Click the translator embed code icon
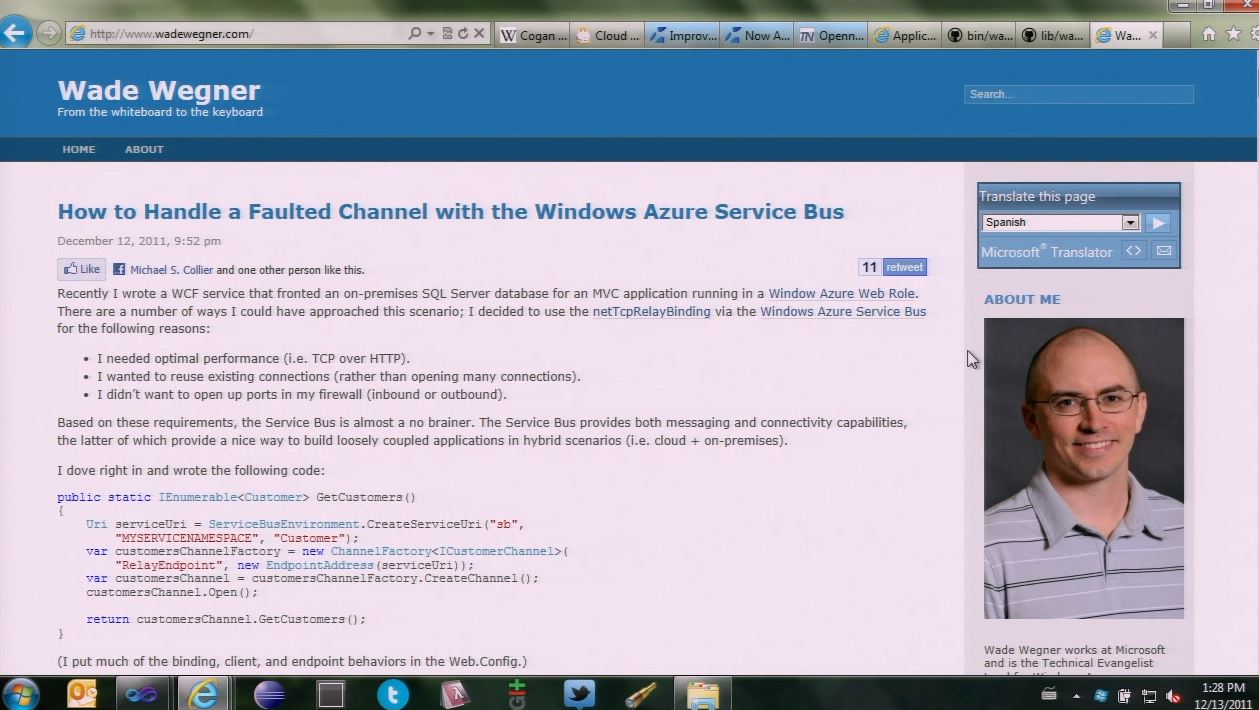The height and width of the screenshot is (710, 1259). pyautogui.click(x=1133, y=251)
